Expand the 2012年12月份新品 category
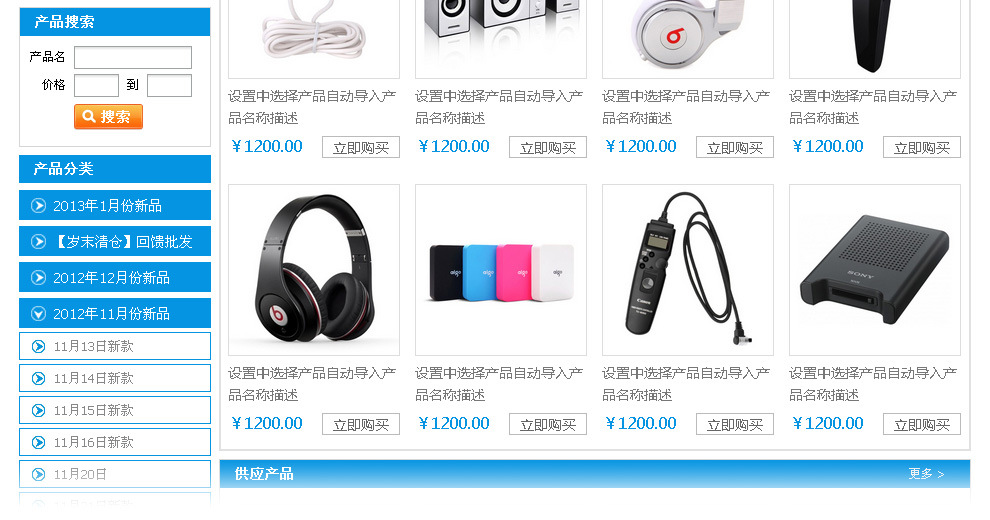Image resolution: width=990 pixels, height=520 pixels. [115, 277]
